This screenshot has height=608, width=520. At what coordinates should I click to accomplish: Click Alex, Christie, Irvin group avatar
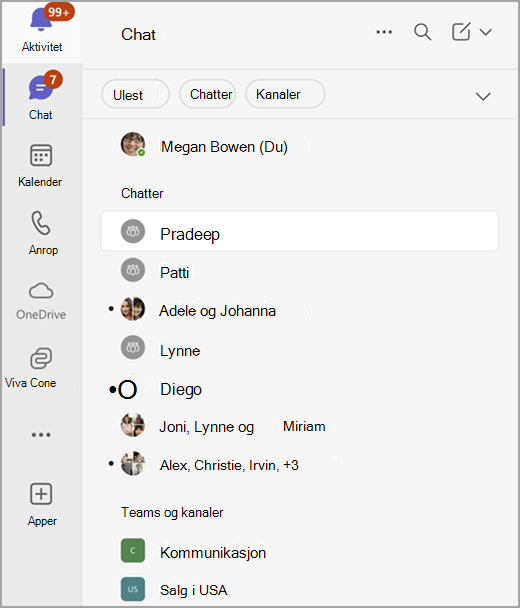133,463
